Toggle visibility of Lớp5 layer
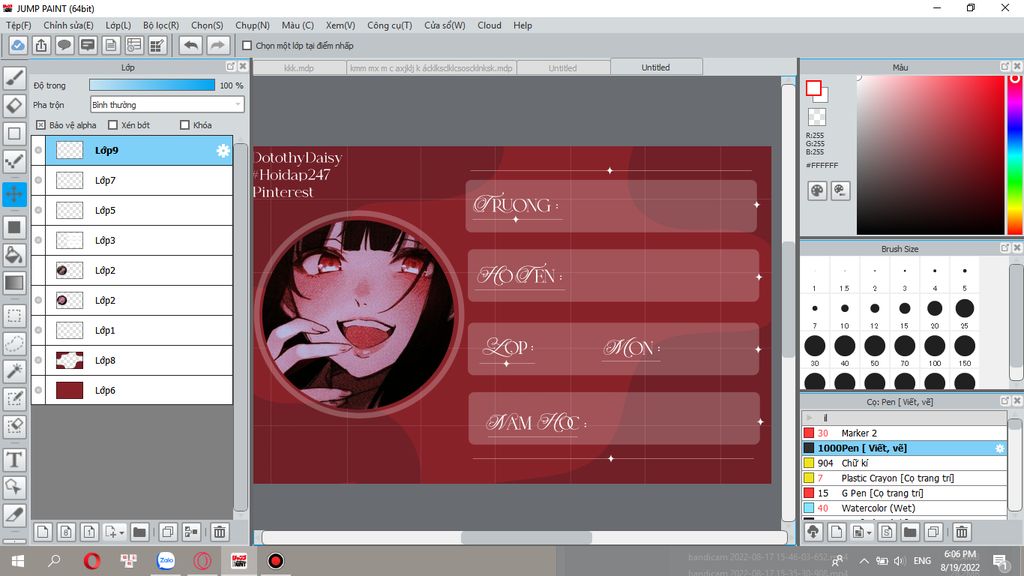 [x=39, y=210]
